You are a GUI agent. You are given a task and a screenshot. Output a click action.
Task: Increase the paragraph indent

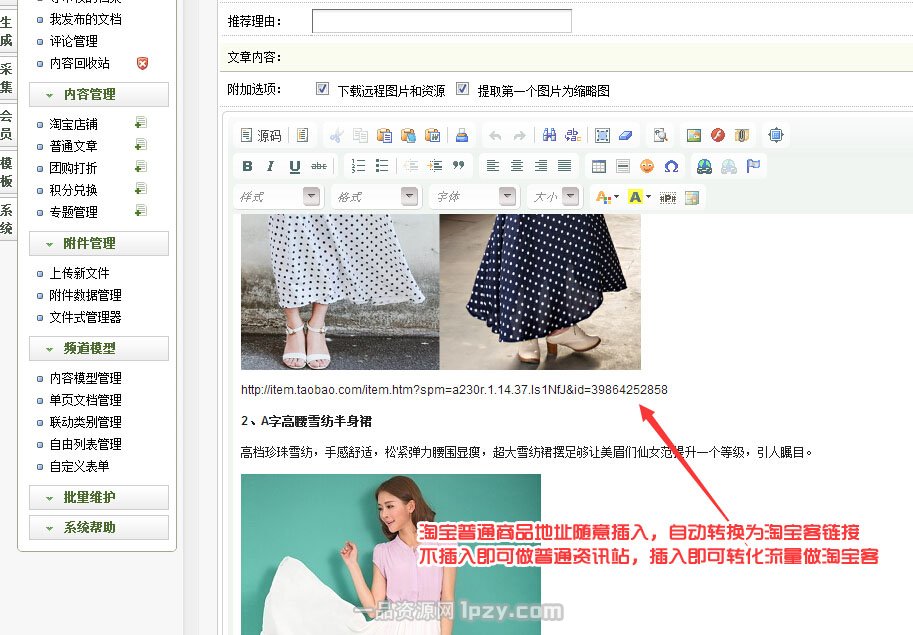click(x=435, y=166)
